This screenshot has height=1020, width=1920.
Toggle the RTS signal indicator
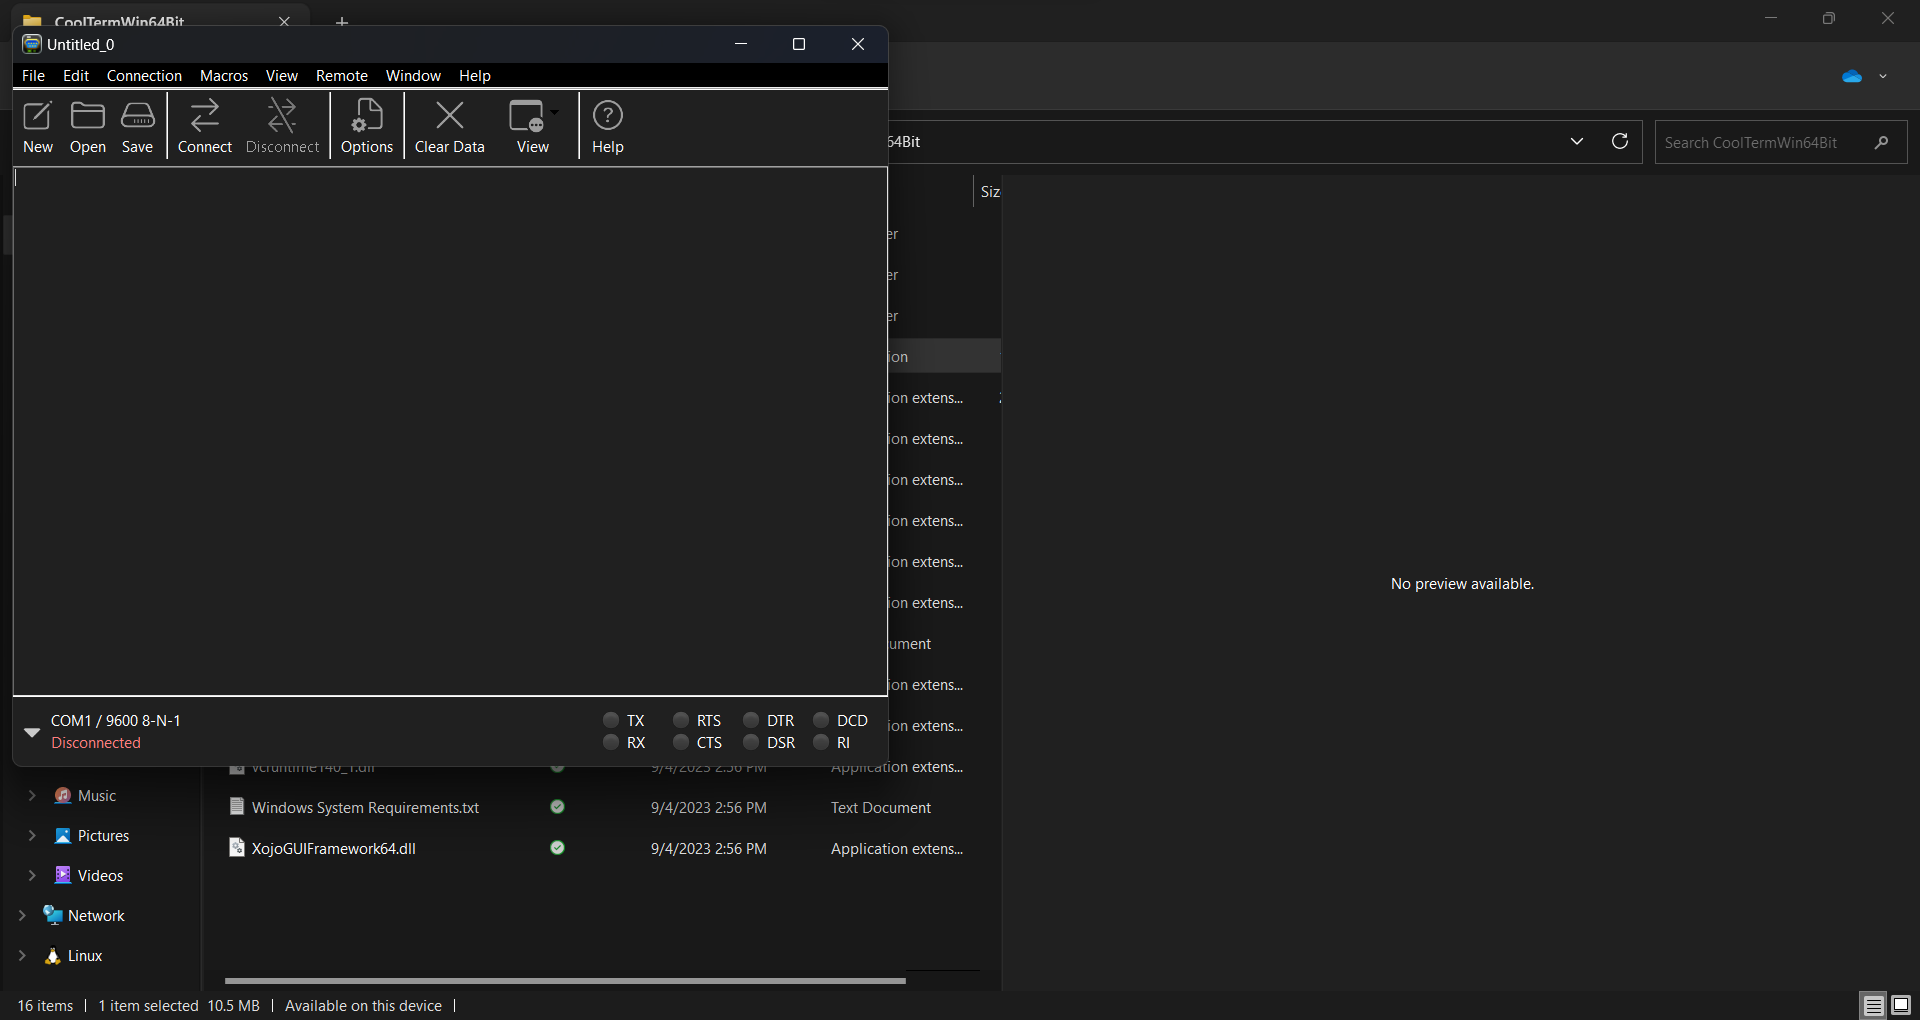click(x=681, y=720)
